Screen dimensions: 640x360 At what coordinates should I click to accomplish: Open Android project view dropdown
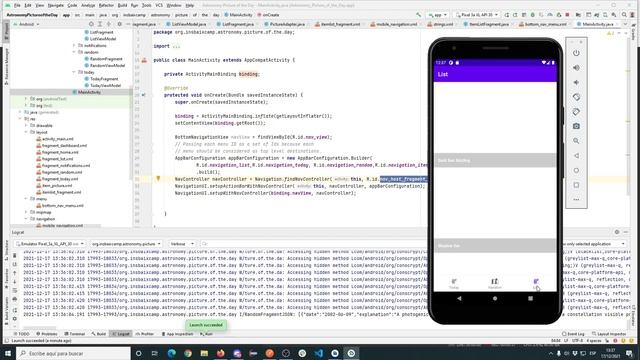[27, 24]
